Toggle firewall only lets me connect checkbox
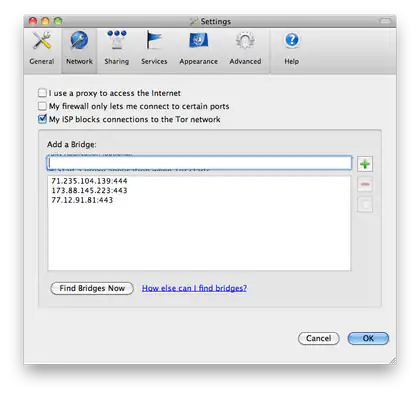 click(42, 106)
